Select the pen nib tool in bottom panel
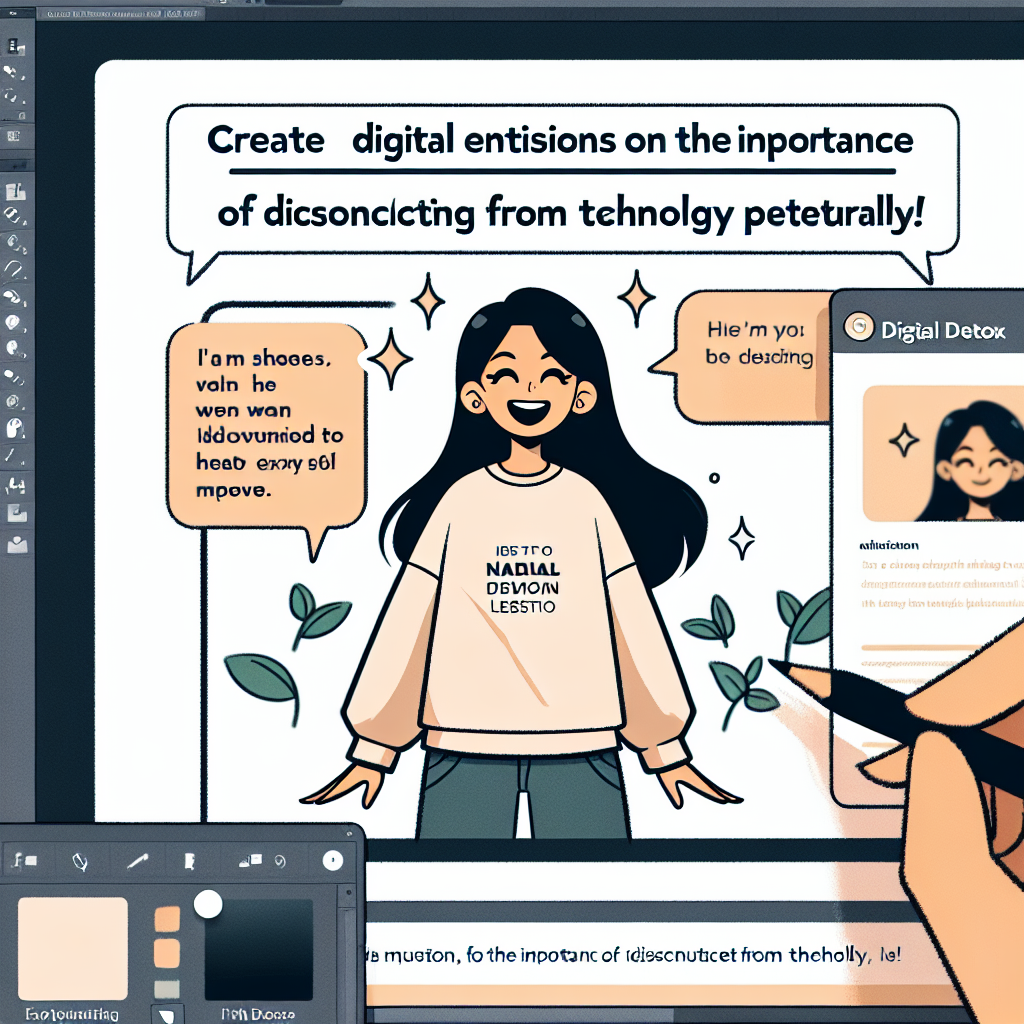1024x1024 pixels. click(x=79, y=861)
